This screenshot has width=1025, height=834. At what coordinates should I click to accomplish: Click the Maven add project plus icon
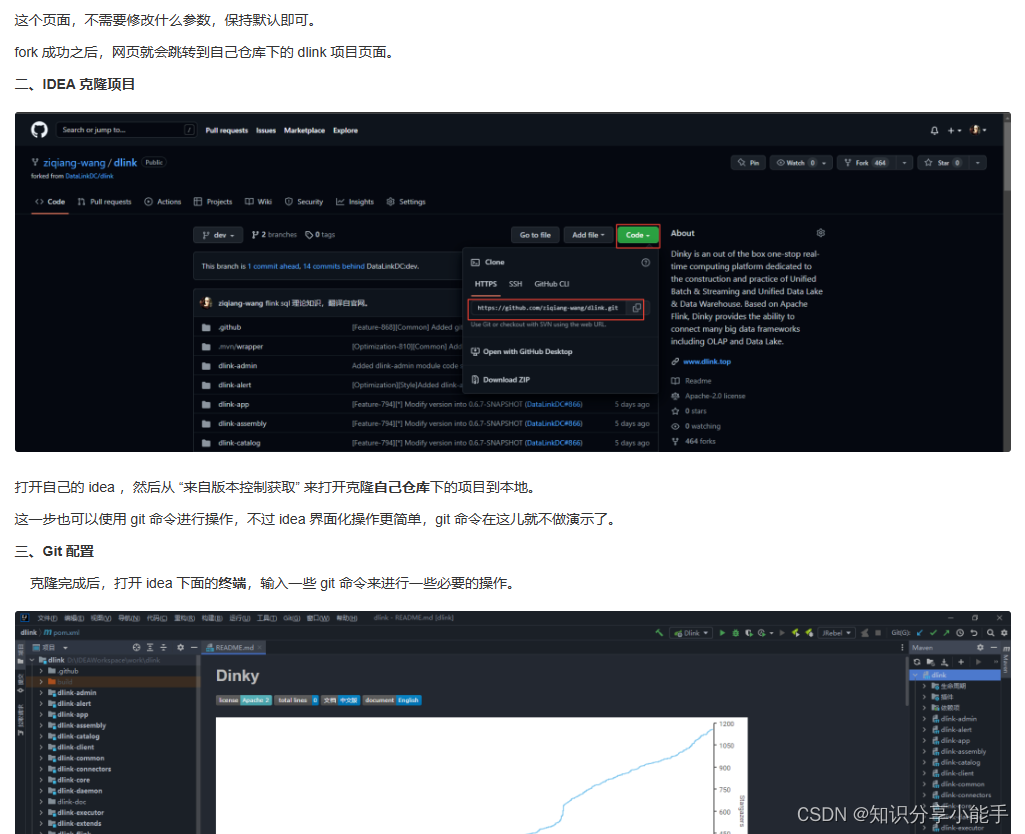[961, 661]
